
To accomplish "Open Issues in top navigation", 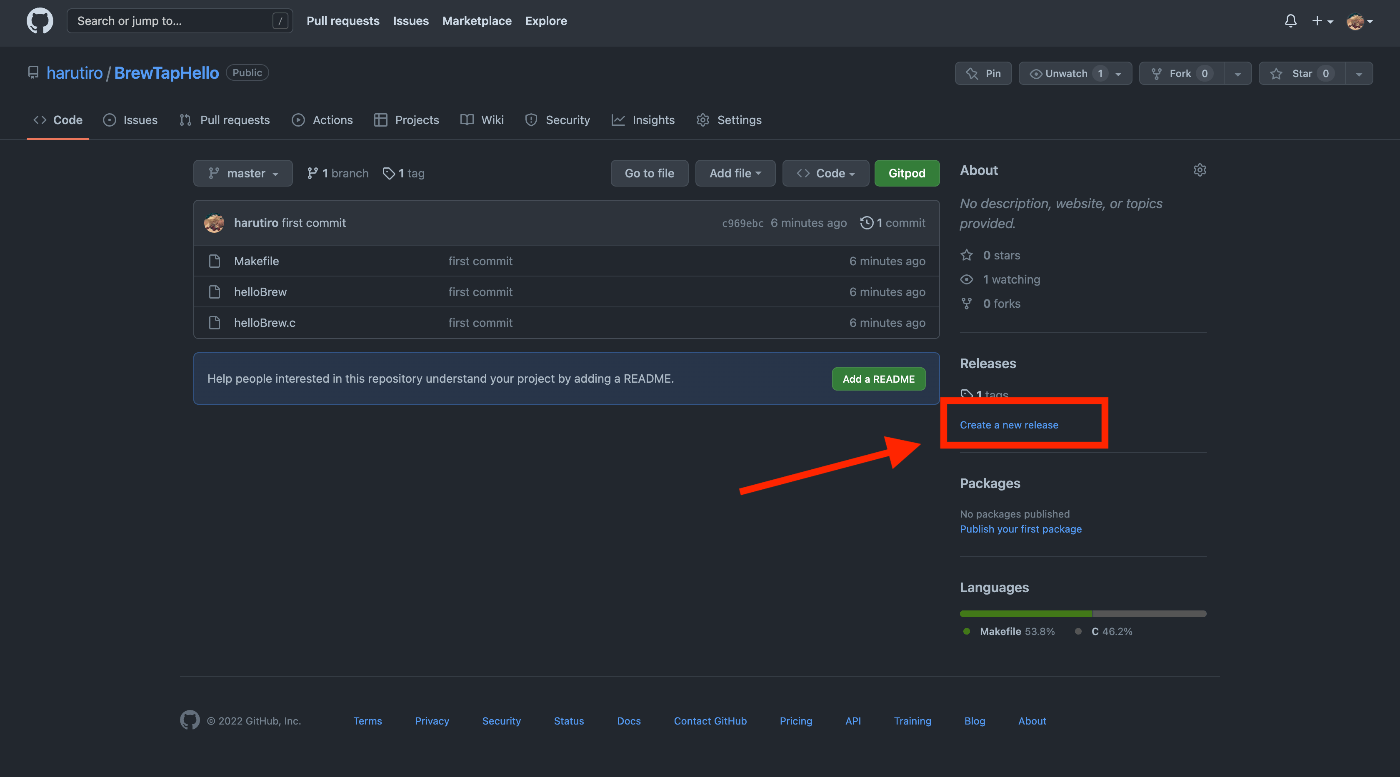I will click(x=411, y=21).
